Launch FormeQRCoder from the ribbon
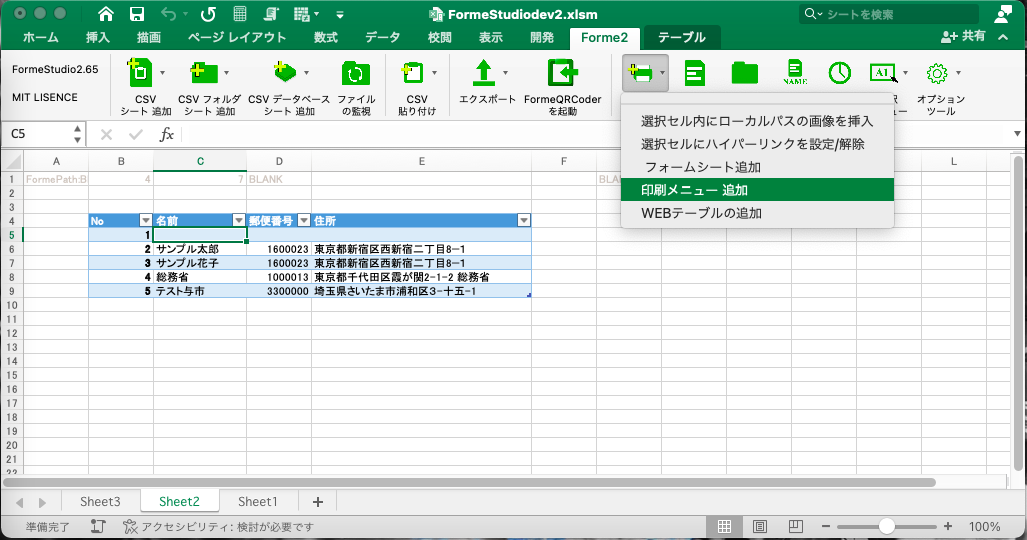1027x540 pixels. (563, 74)
